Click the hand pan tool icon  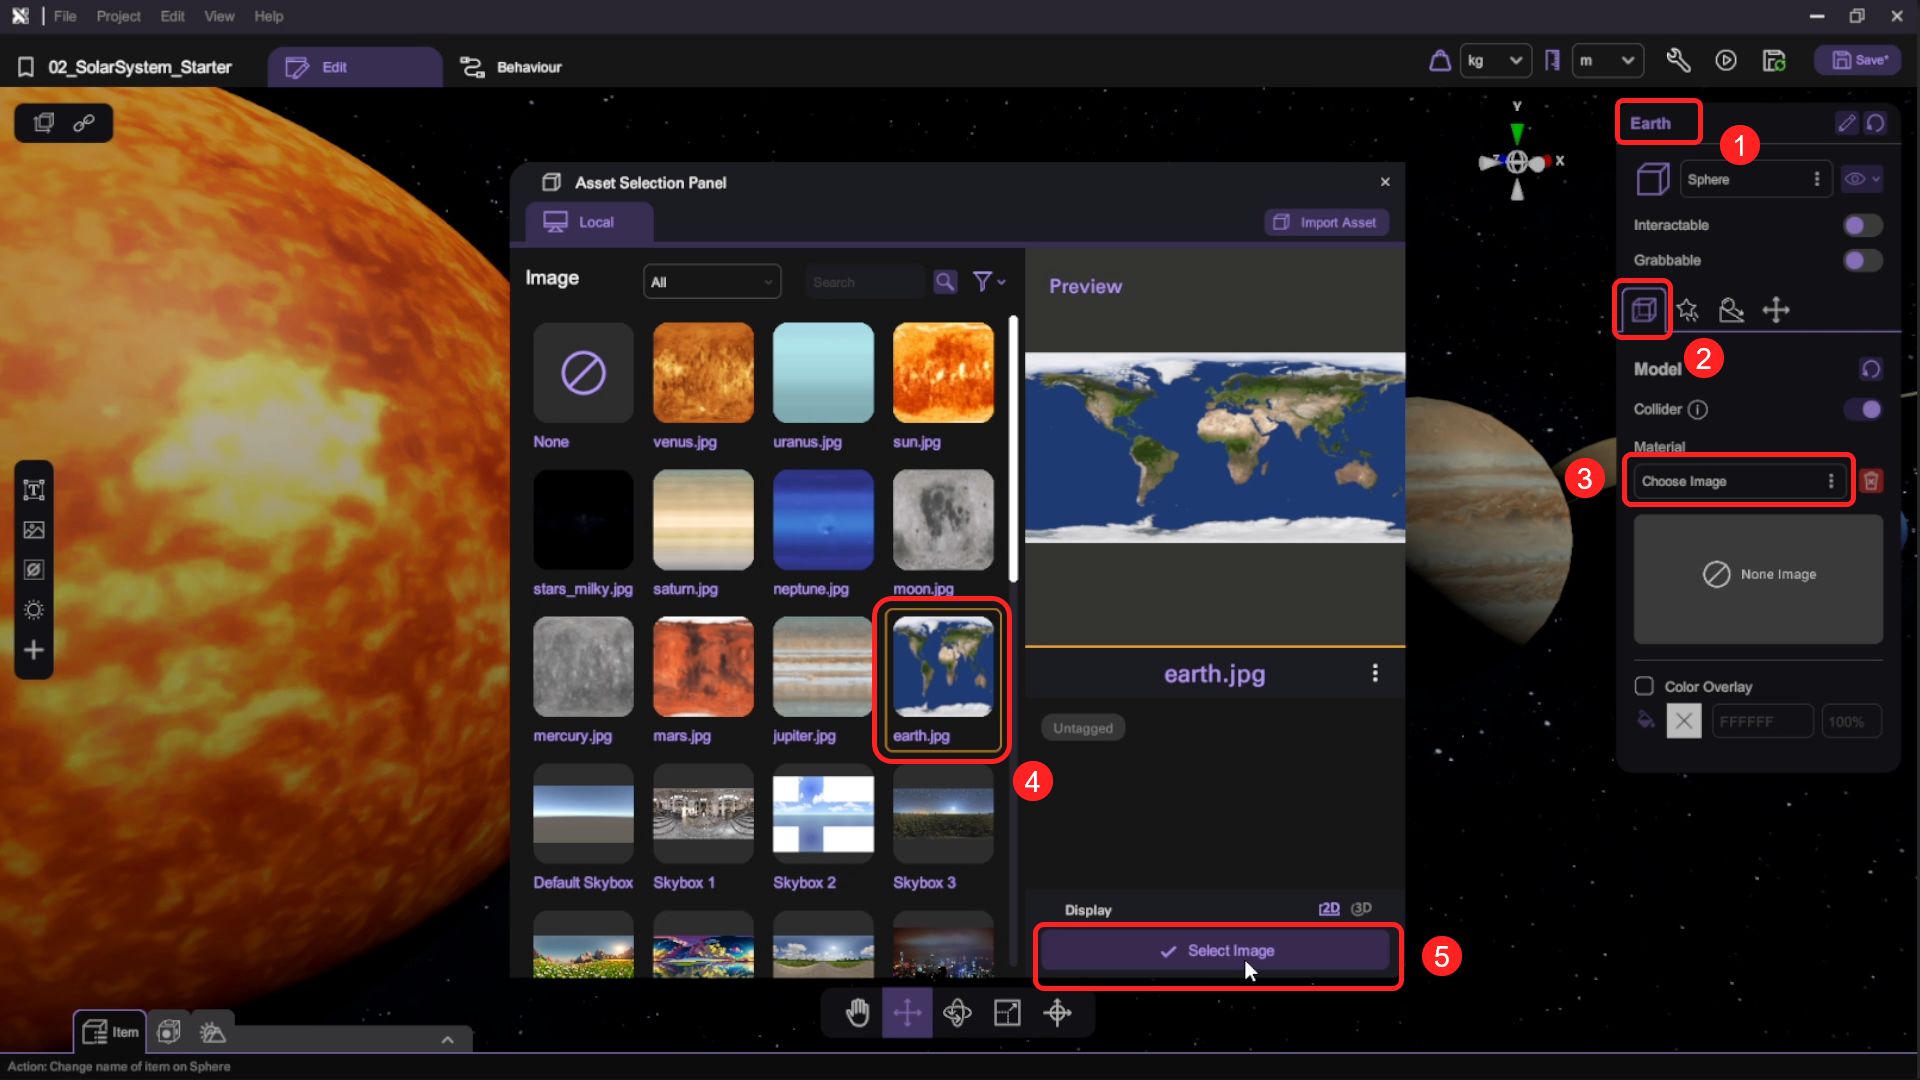point(857,1013)
